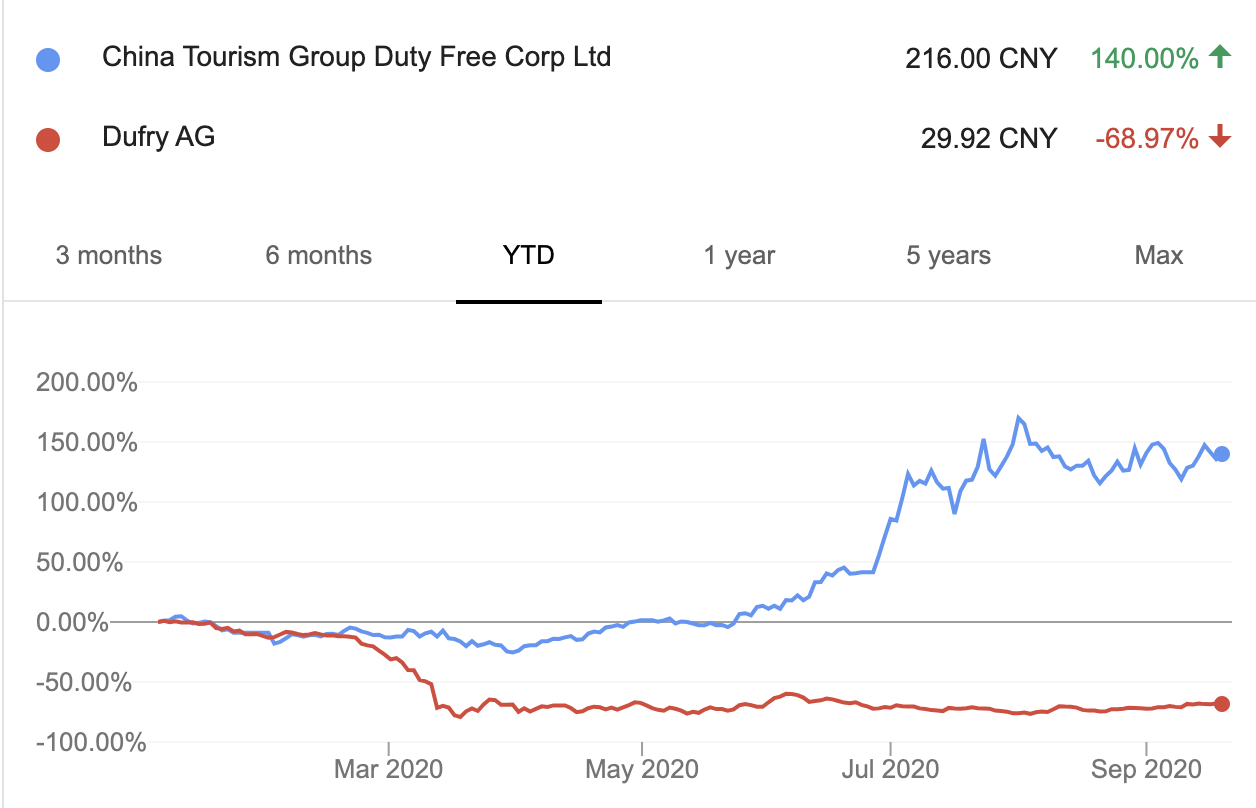Click the 216.00 CNY price value
The image size is (1256, 808).
981,59
